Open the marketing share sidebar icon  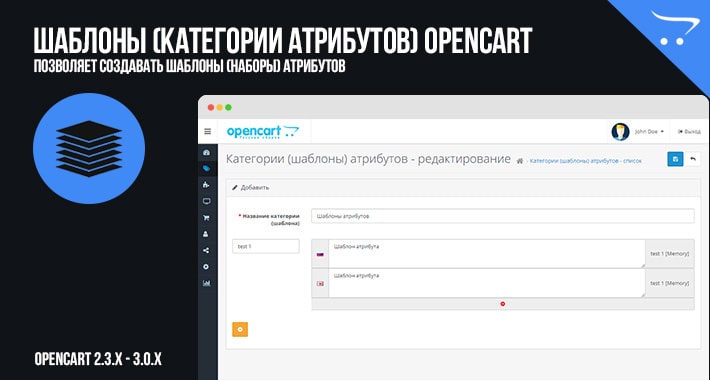point(206,250)
